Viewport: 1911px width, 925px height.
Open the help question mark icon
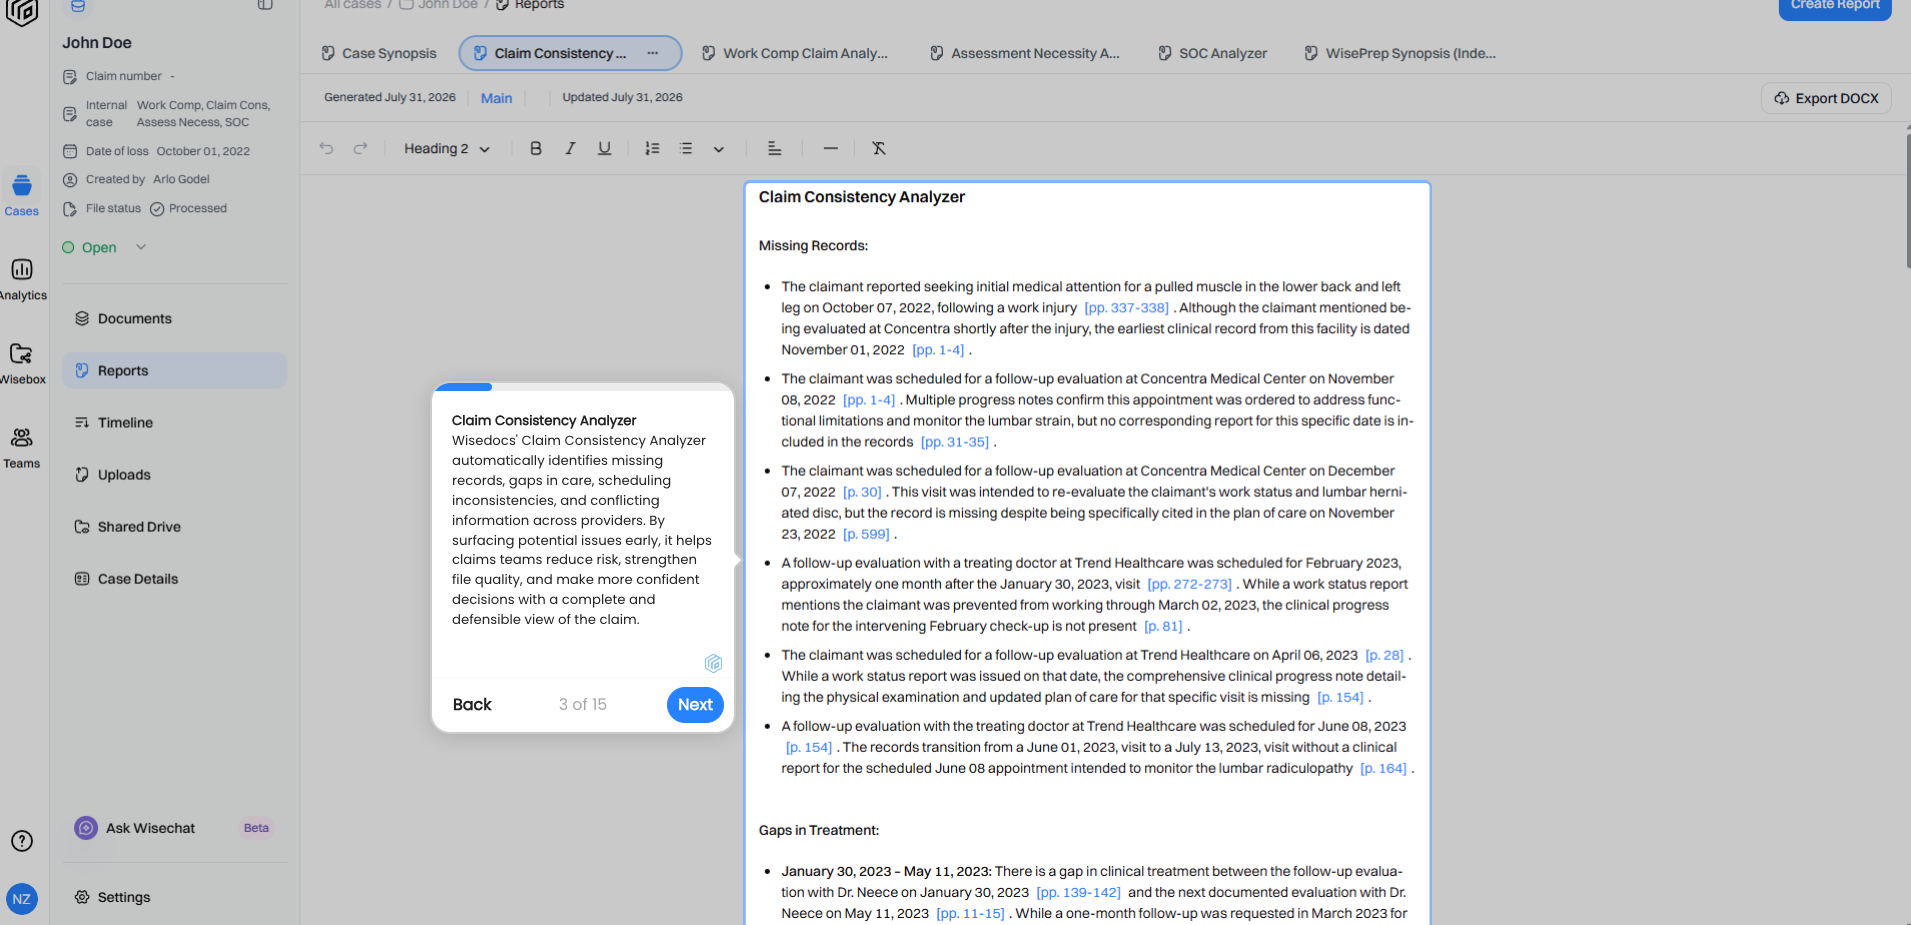tap(22, 841)
